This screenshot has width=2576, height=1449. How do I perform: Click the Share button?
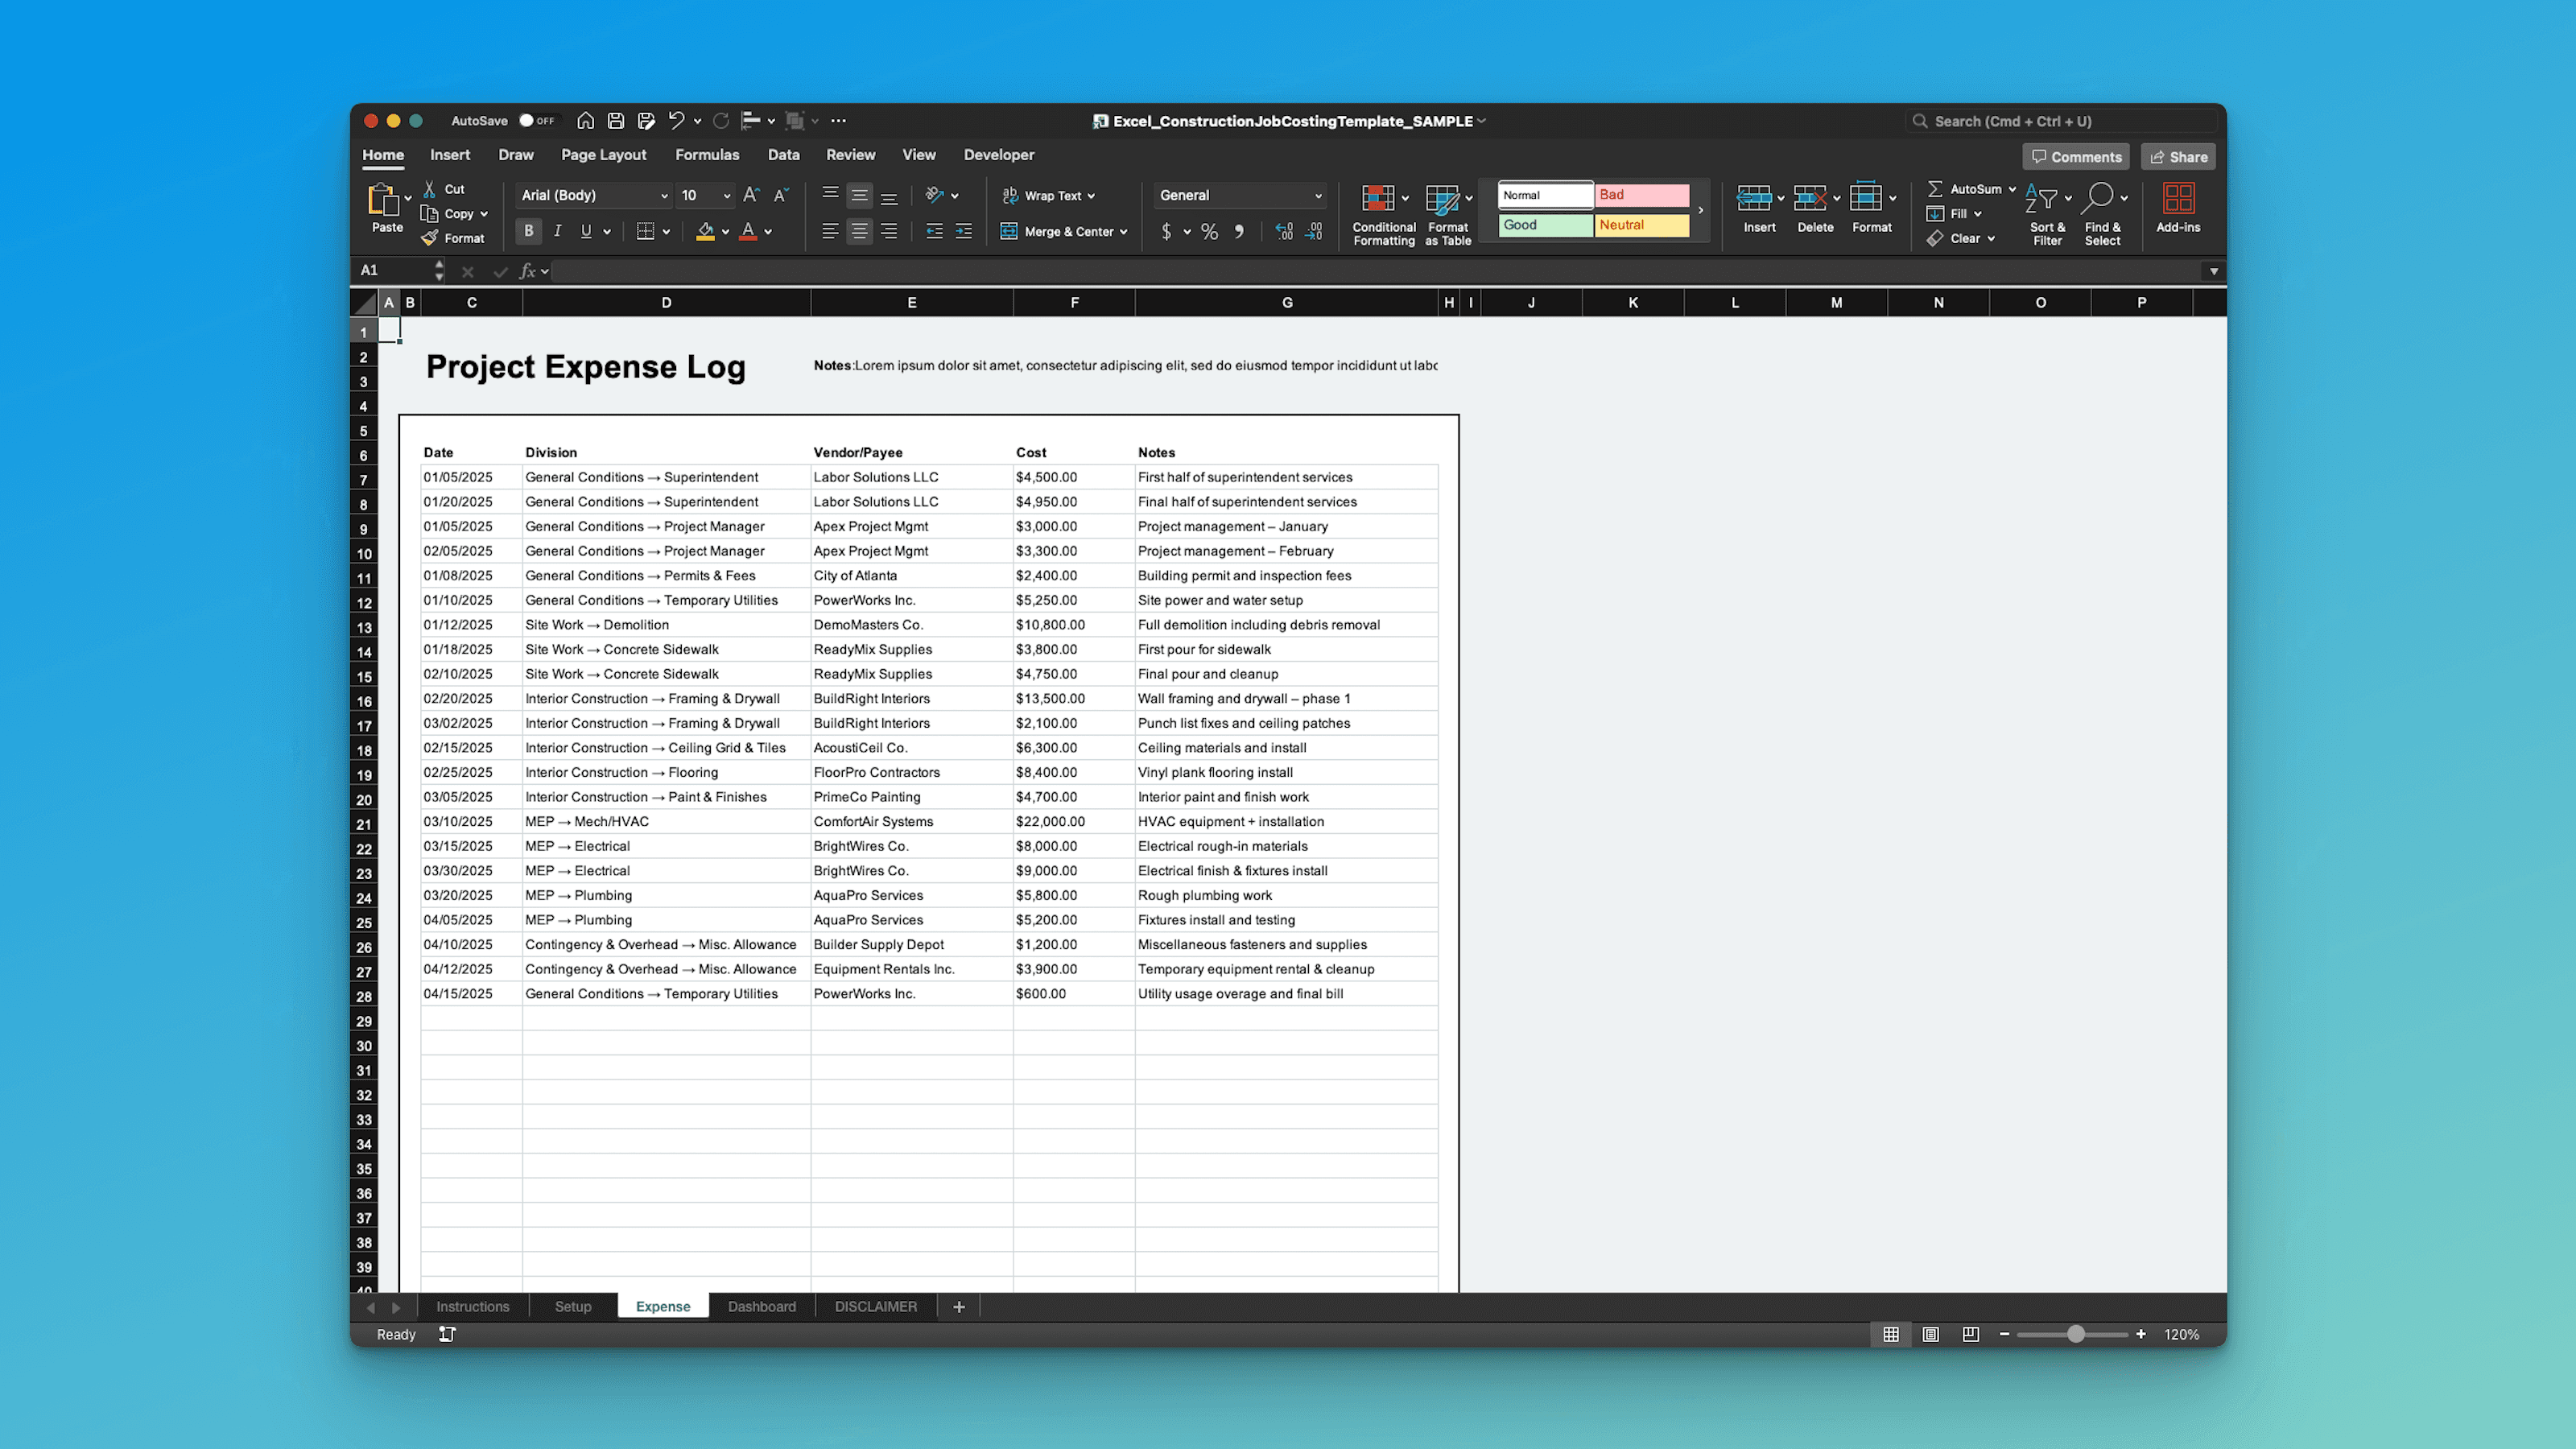pos(2178,156)
